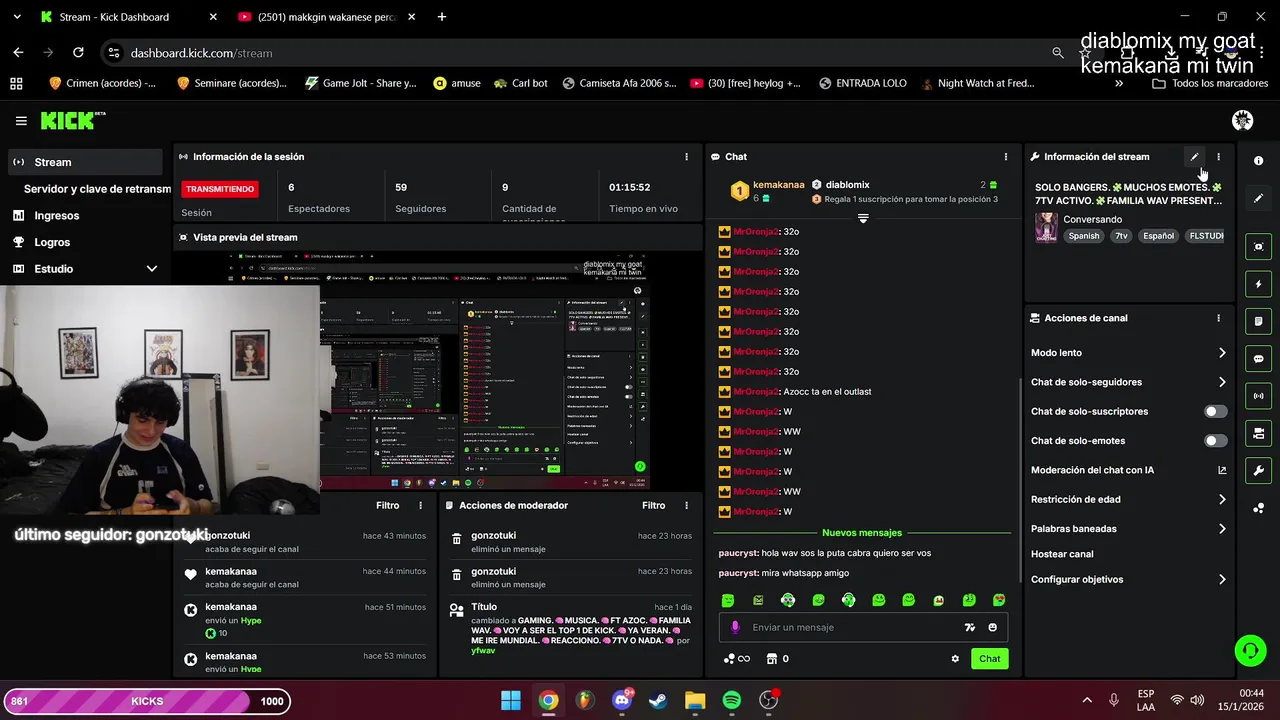This screenshot has height=720, width=1280.
Task: Click the Nuevos mensajes divider link
Action: (x=862, y=533)
